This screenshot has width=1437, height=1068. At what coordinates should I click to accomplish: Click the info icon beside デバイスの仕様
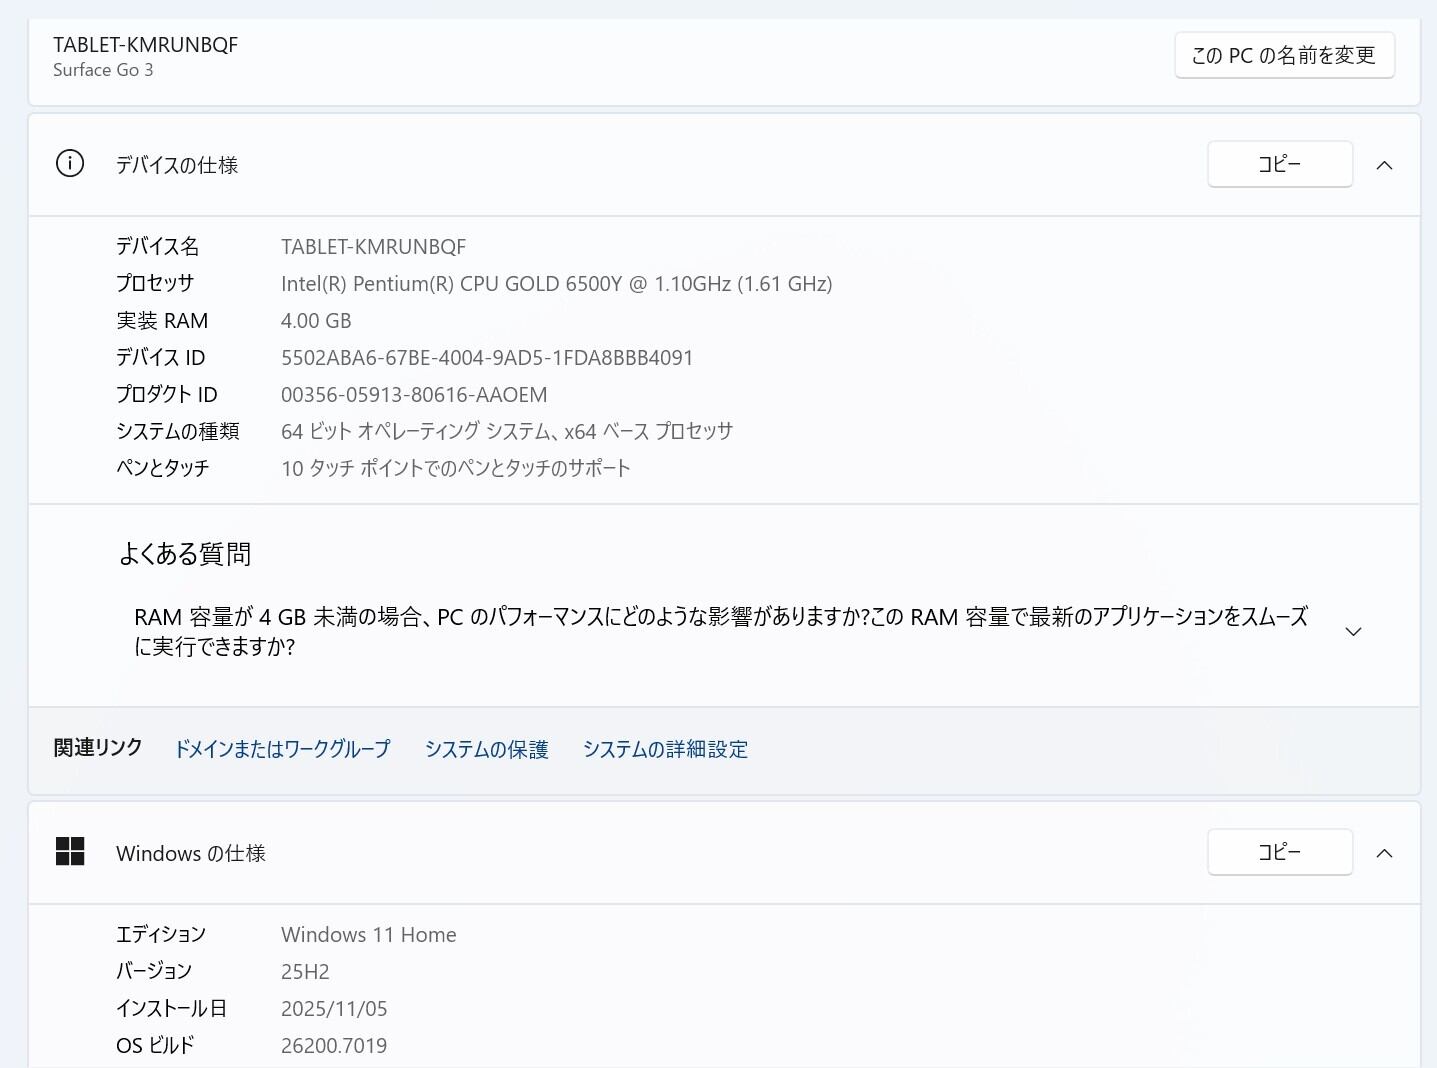(70, 164)
